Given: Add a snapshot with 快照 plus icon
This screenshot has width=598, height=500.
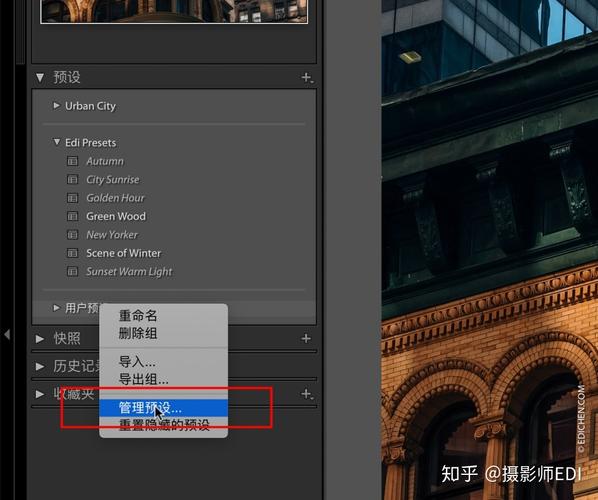Looking at the screenshot, I should click(306, 338).
